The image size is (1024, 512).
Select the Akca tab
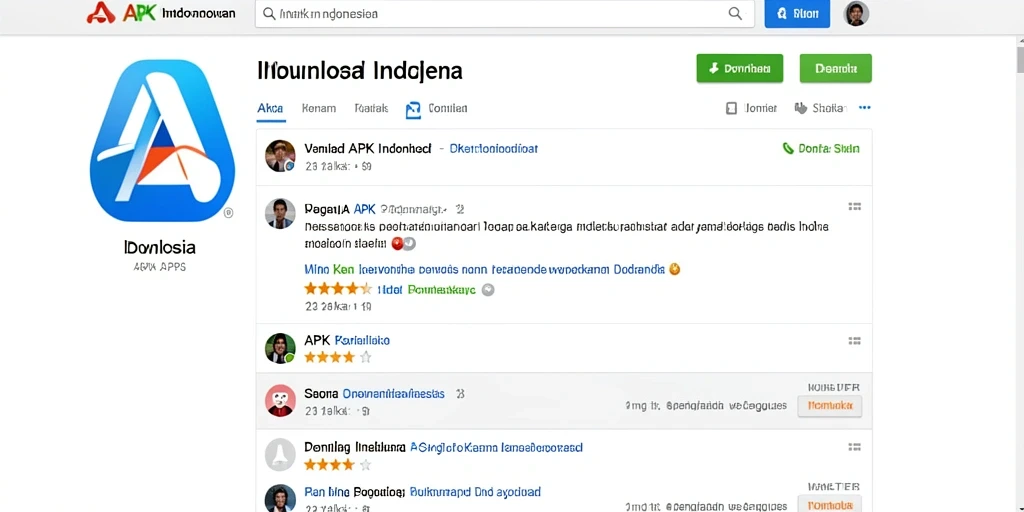coord(270,108)
